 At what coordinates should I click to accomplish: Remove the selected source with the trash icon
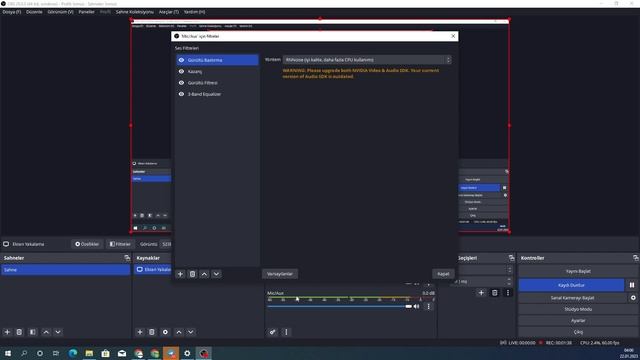click(152, 332)
